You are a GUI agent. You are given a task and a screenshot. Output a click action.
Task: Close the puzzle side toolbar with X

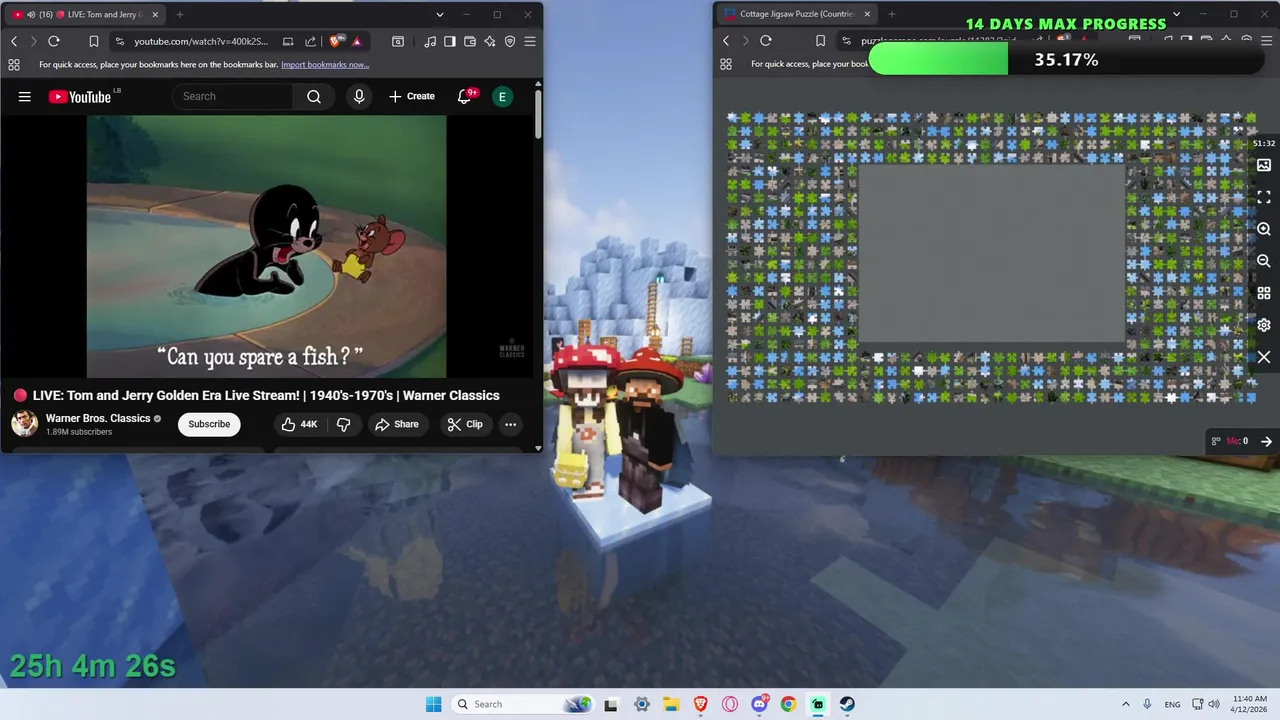(x=1264, y=357)
